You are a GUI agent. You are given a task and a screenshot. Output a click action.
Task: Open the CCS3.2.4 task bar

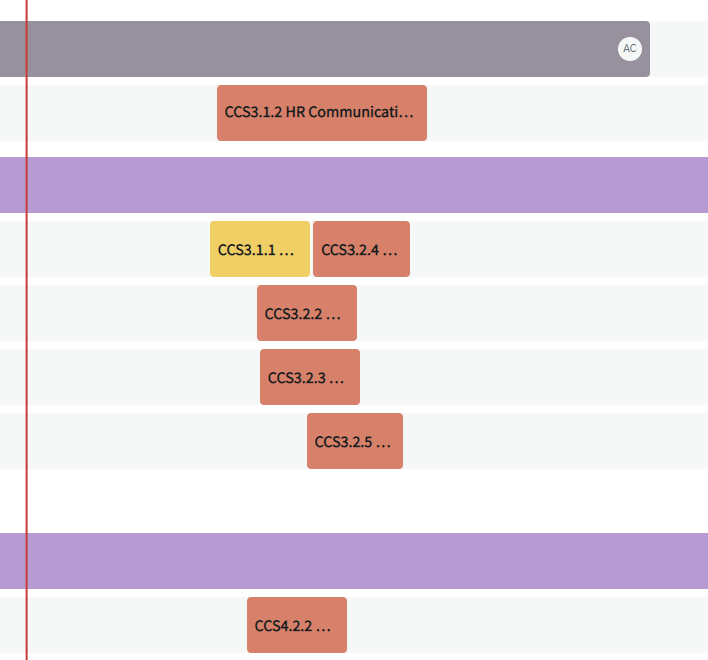coord(361,249)
